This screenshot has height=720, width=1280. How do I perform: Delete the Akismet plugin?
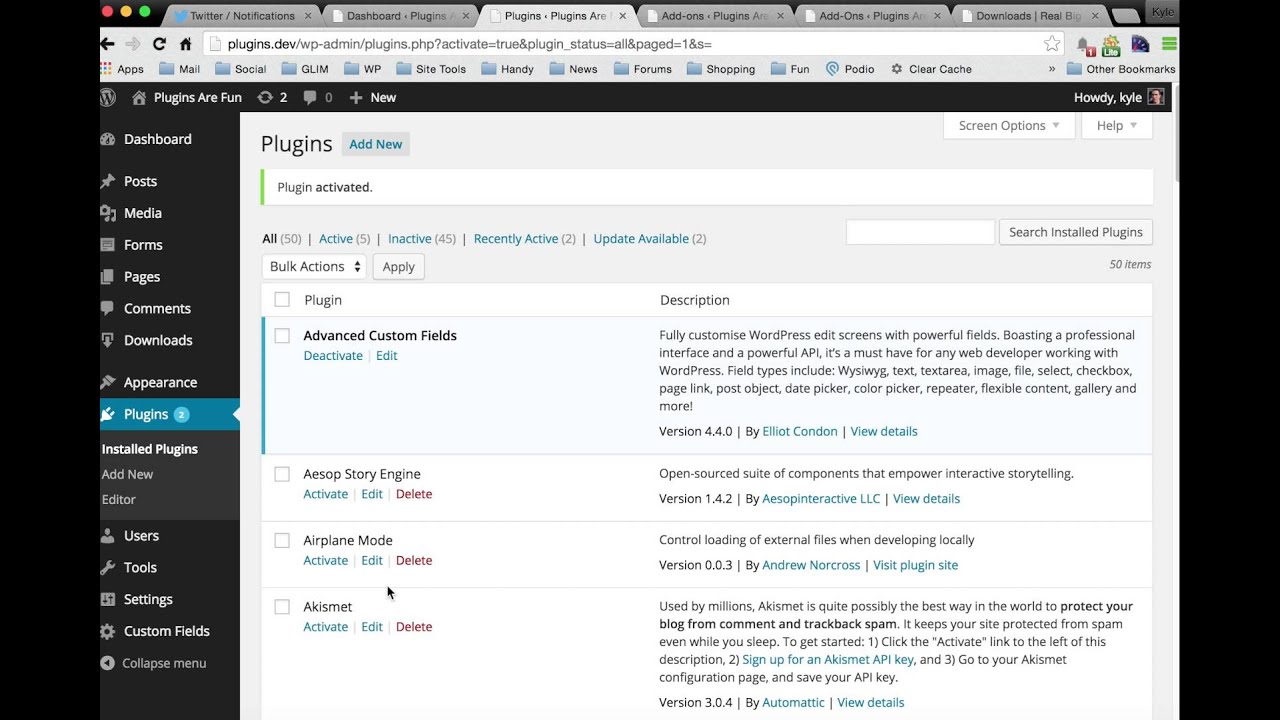pyautogui.click(x=414, y=627)
